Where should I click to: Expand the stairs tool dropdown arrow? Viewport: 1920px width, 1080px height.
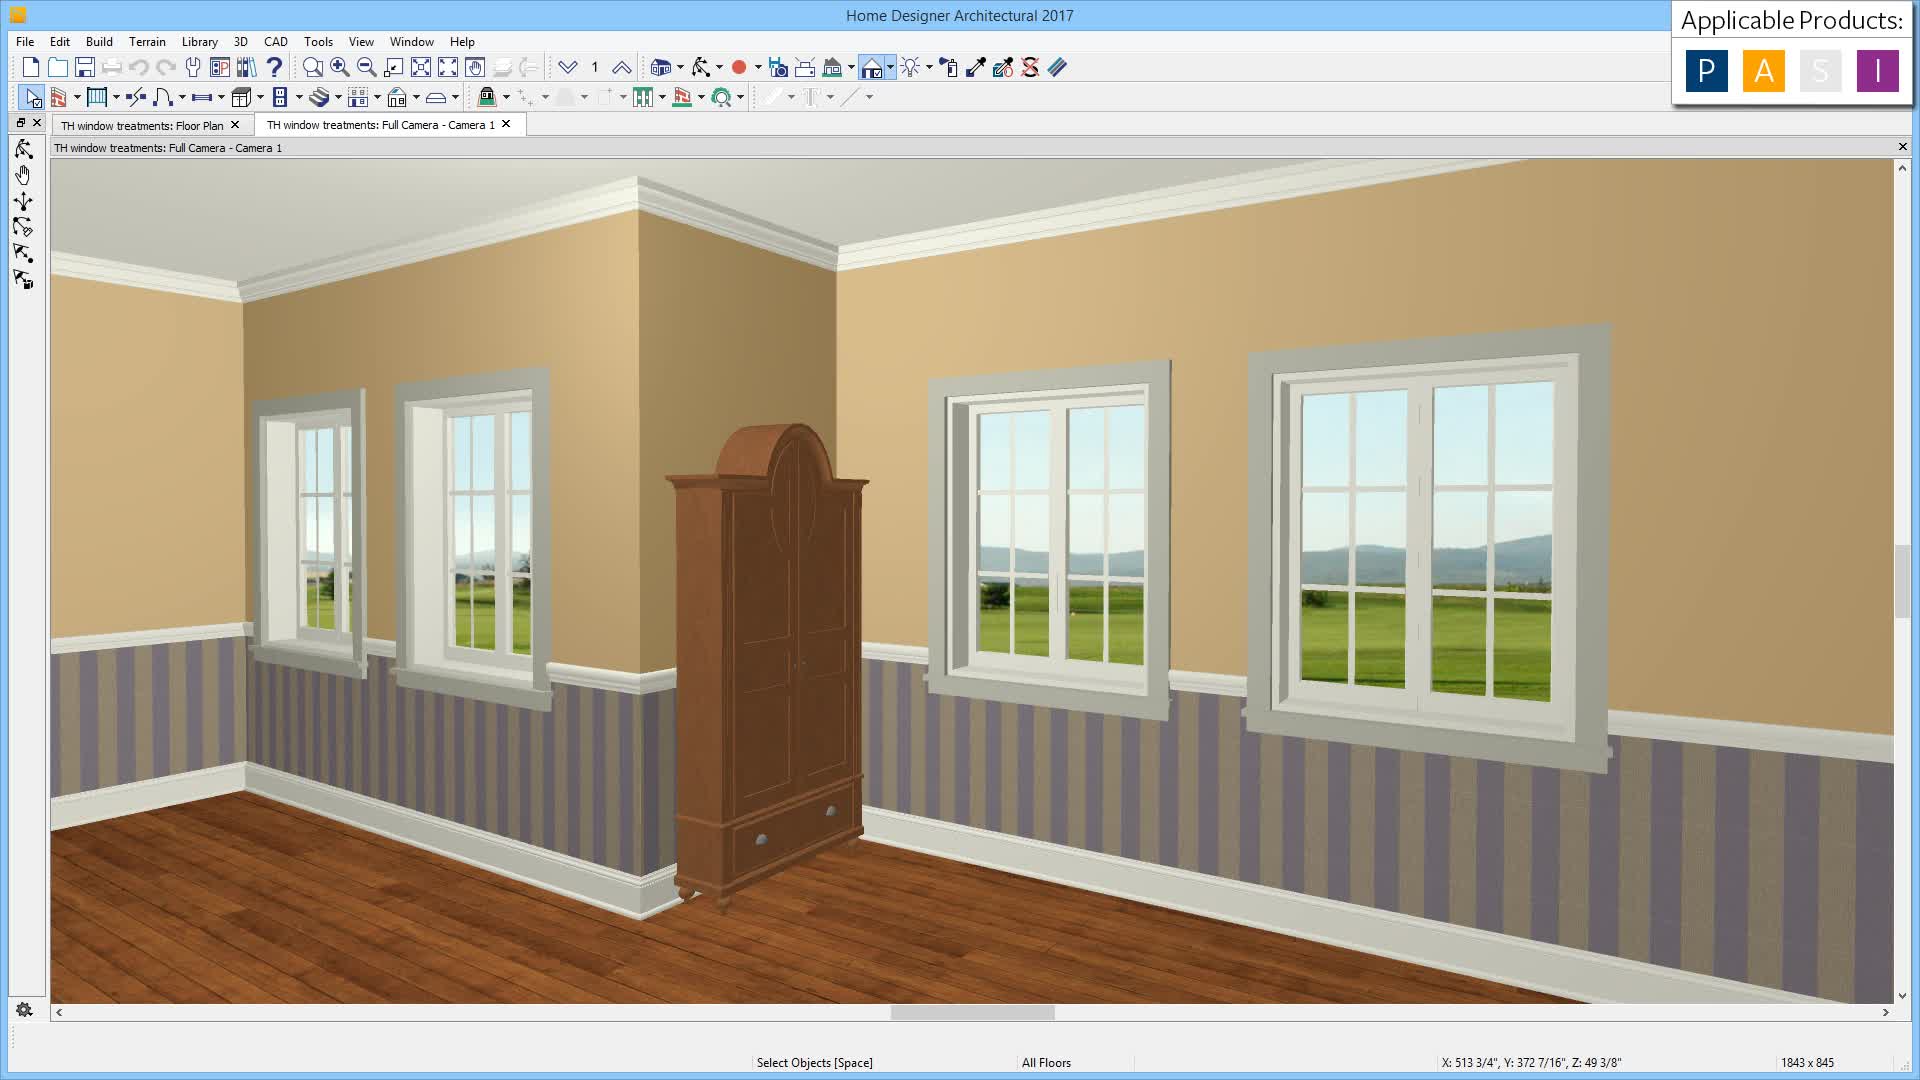point(338,97)
